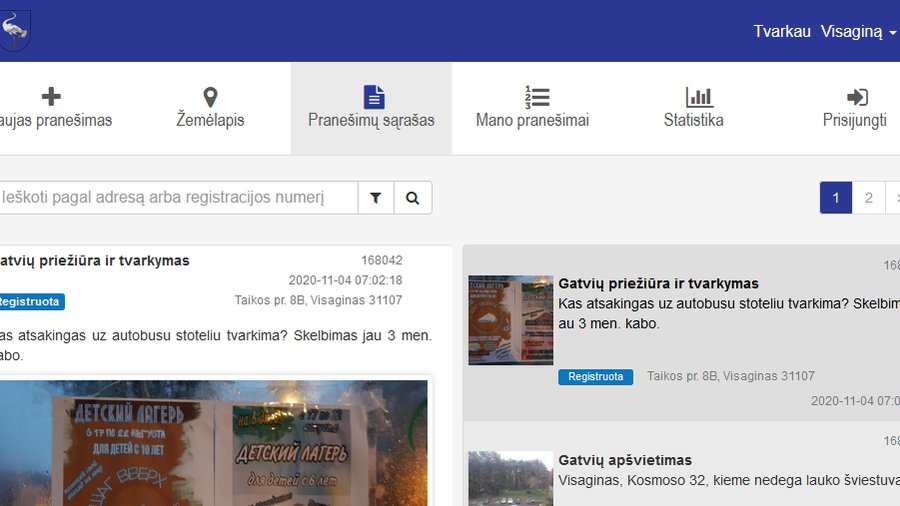Click detail address Taikos pr. 8B, Visaginas 31107
900x506 pixels.
318,300
